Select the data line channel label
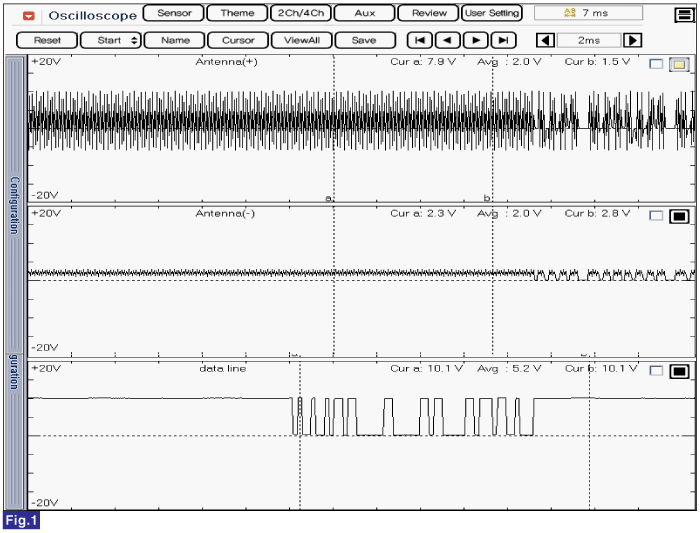700x533 pixels. (x=222, y=368)
